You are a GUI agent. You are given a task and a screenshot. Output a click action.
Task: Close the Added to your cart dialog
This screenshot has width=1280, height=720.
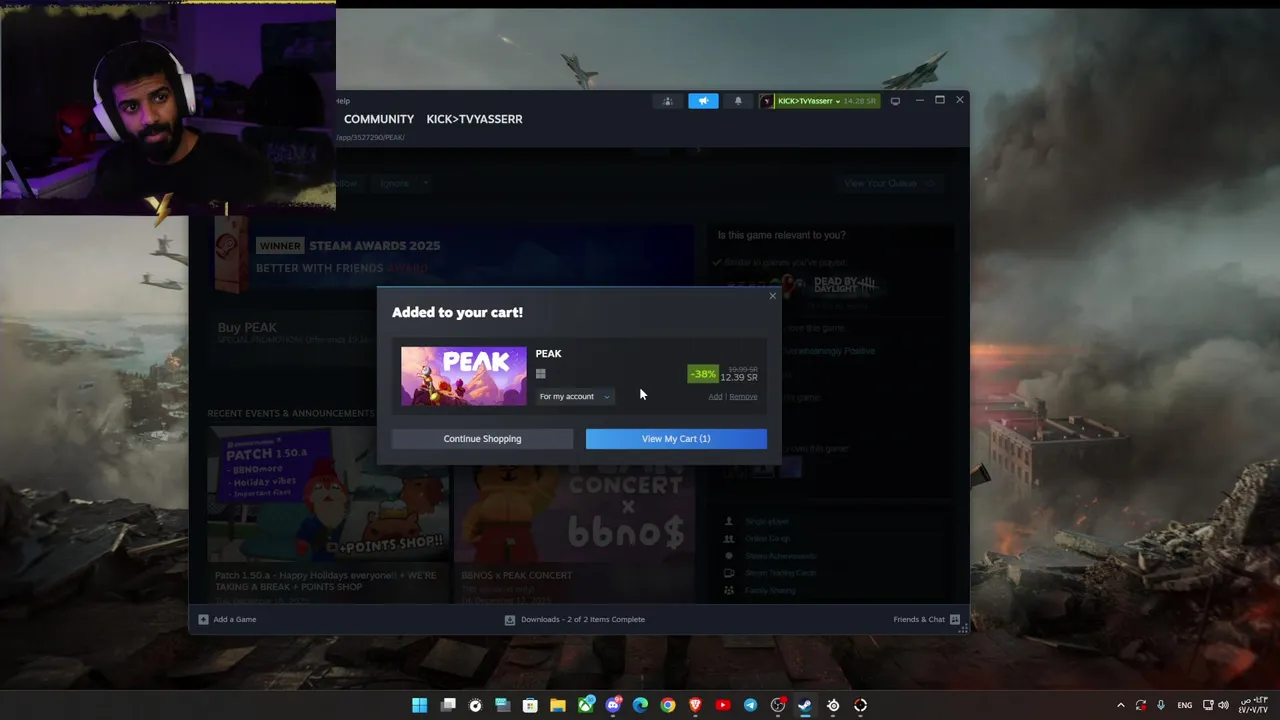click(772, 296)
